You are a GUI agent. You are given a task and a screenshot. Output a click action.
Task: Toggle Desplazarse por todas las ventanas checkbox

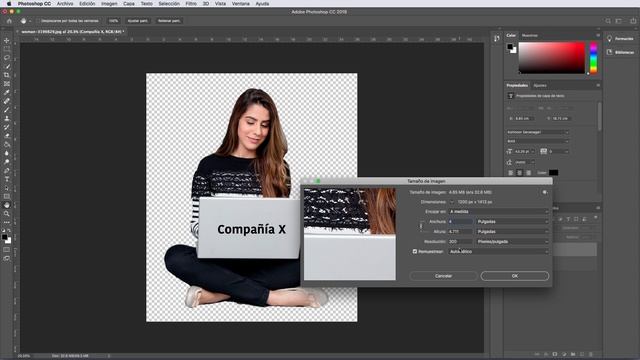pos(38,21)
